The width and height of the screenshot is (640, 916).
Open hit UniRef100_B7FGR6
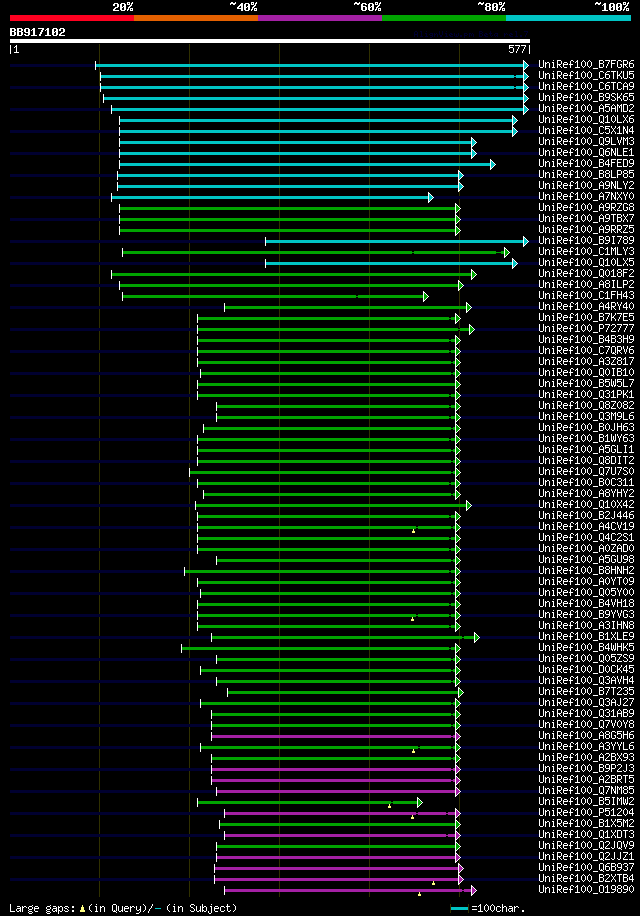[x=586, y=64]
